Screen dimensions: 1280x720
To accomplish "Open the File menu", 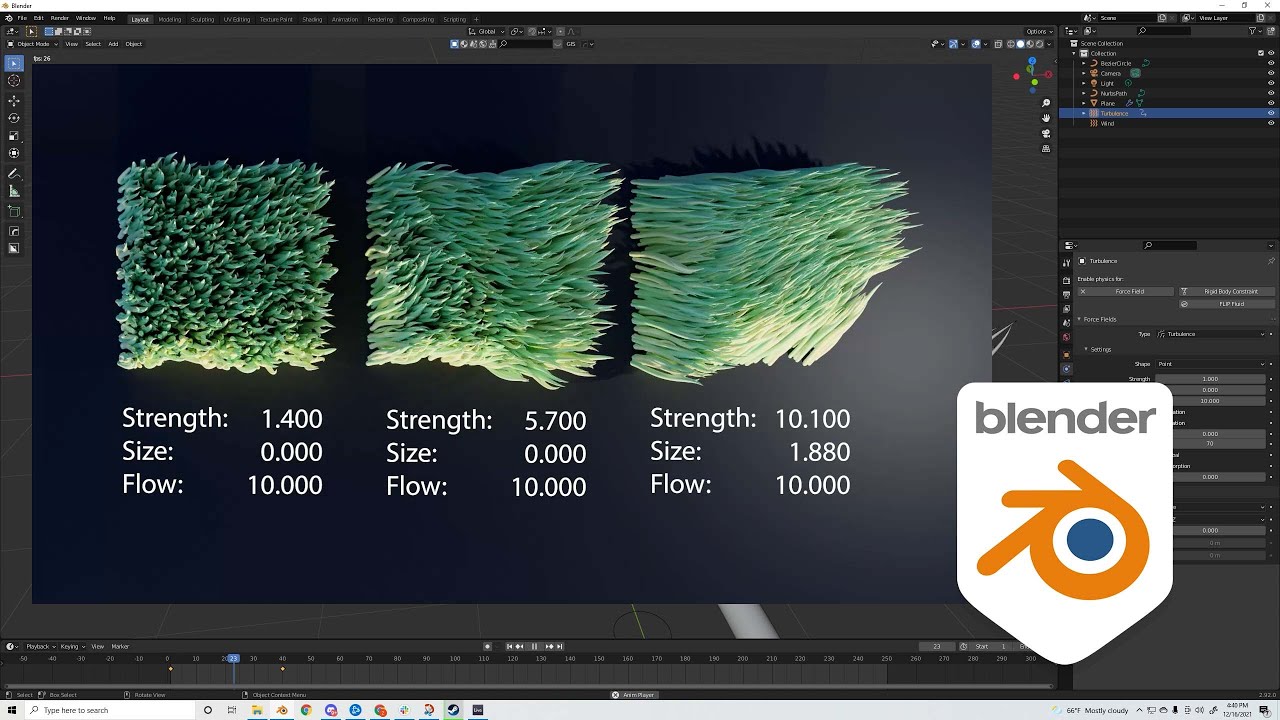I will [22, 18].
